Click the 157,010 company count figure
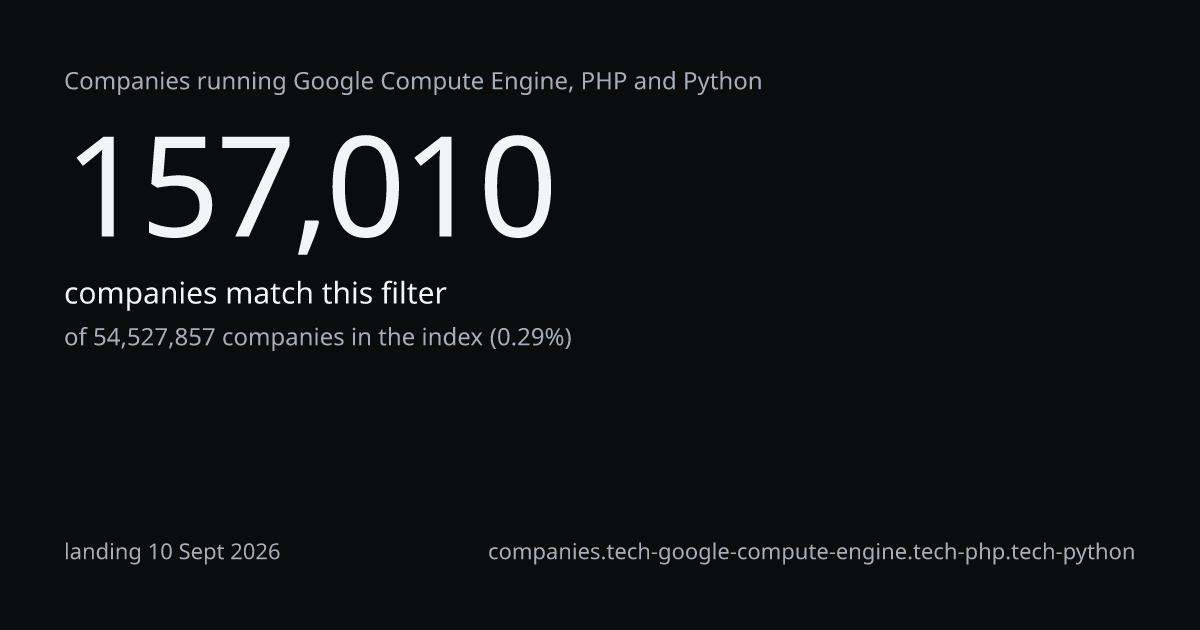Screen dimensions: 1200x630 309,189
